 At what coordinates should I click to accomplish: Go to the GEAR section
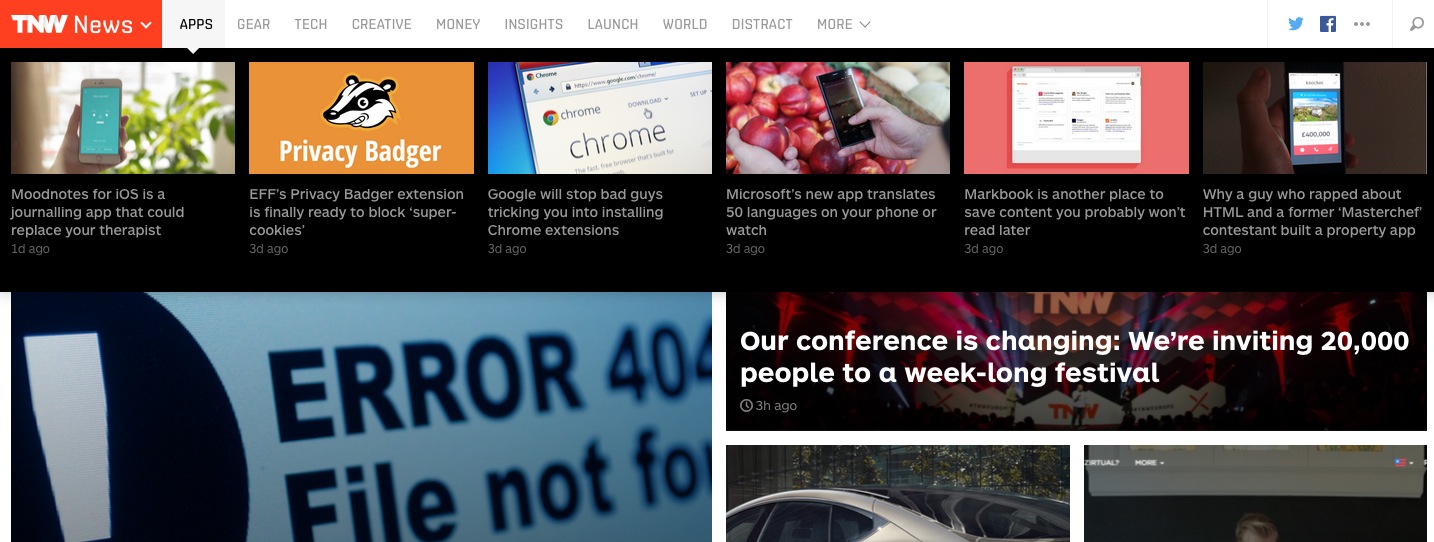253,24
